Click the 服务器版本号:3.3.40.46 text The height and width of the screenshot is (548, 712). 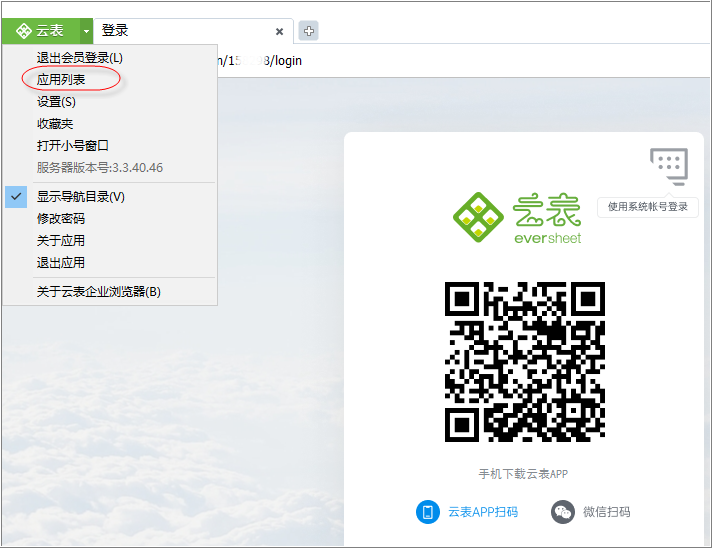(99, 168)
